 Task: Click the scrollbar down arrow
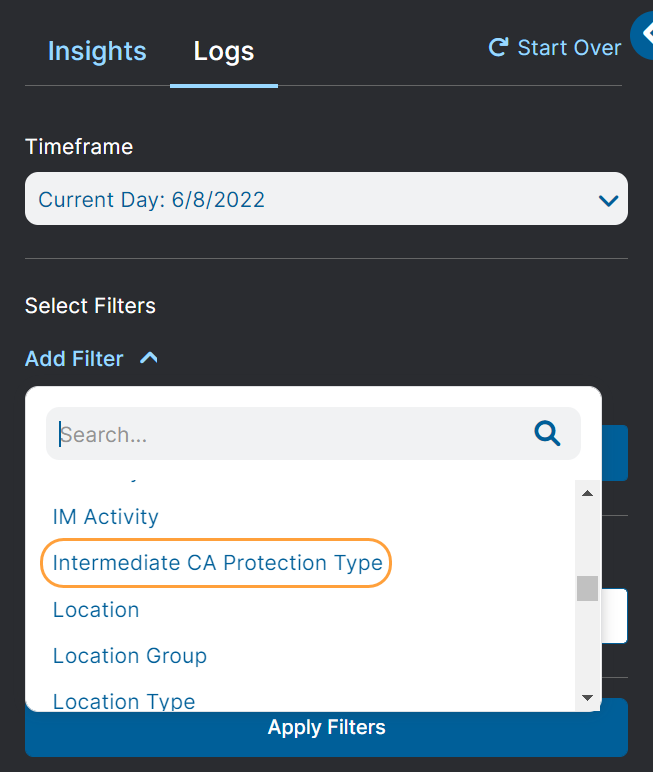tap(587, 697)
